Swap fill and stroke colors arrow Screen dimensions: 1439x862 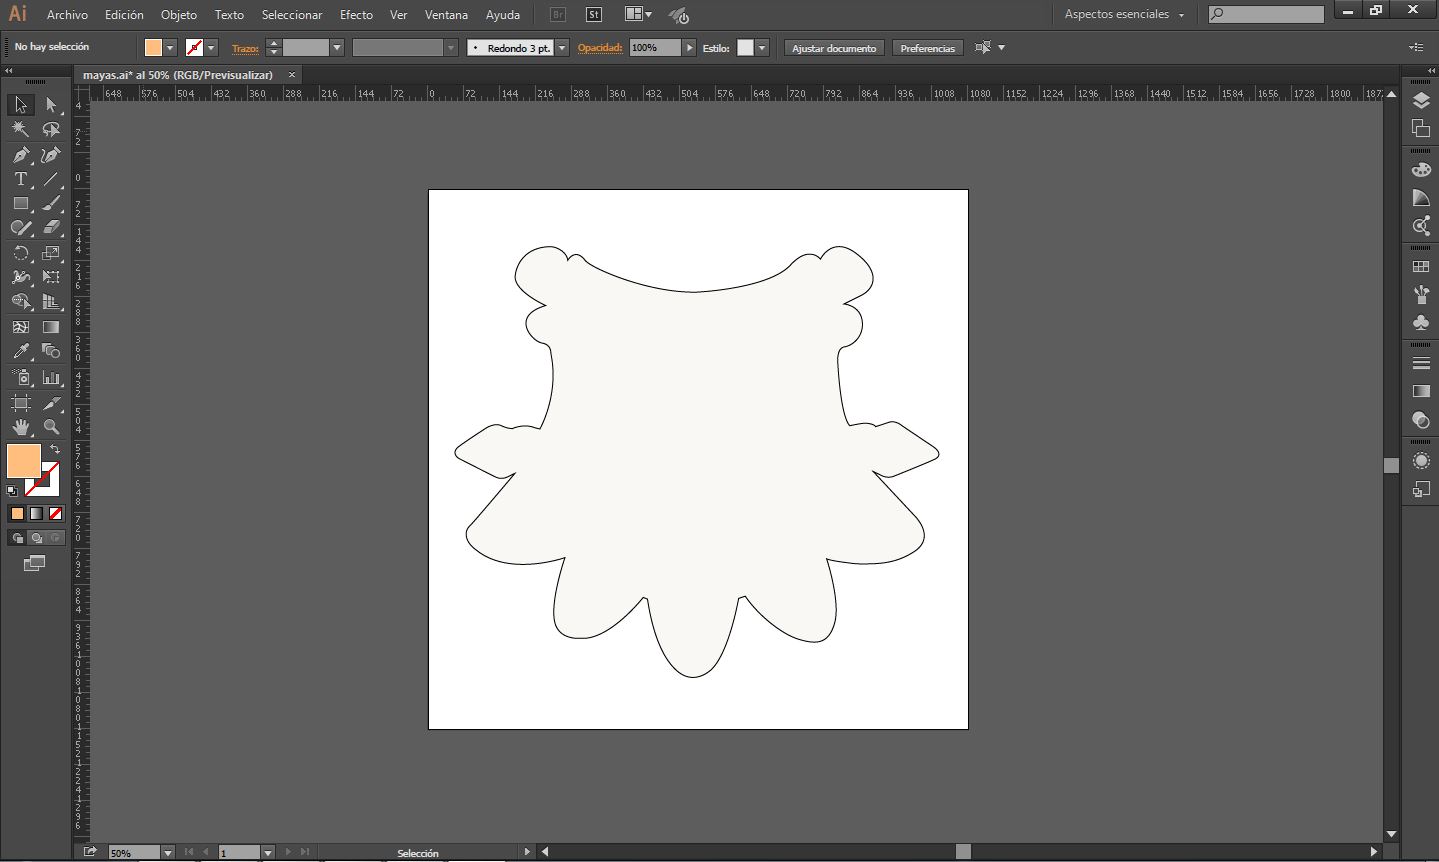coord(55,449)
